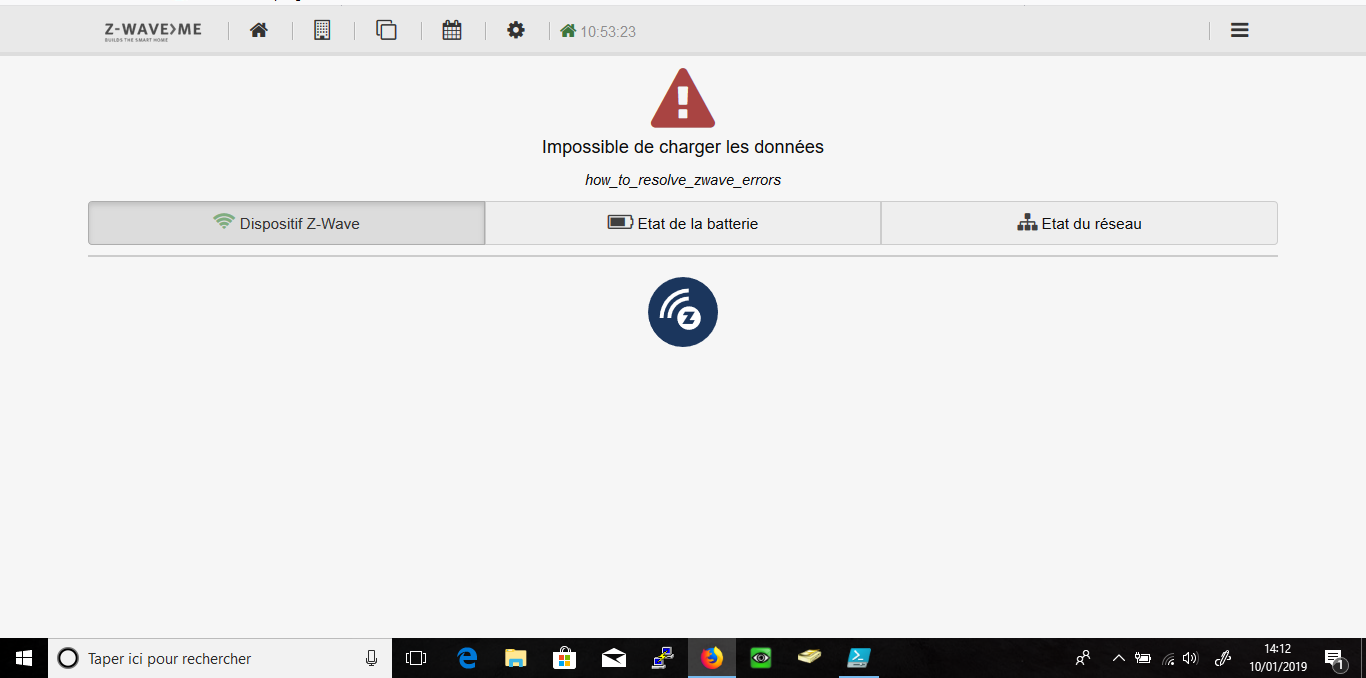
Task: Switch to Etat du réseau tab
Action: (x=1079, y=223)
